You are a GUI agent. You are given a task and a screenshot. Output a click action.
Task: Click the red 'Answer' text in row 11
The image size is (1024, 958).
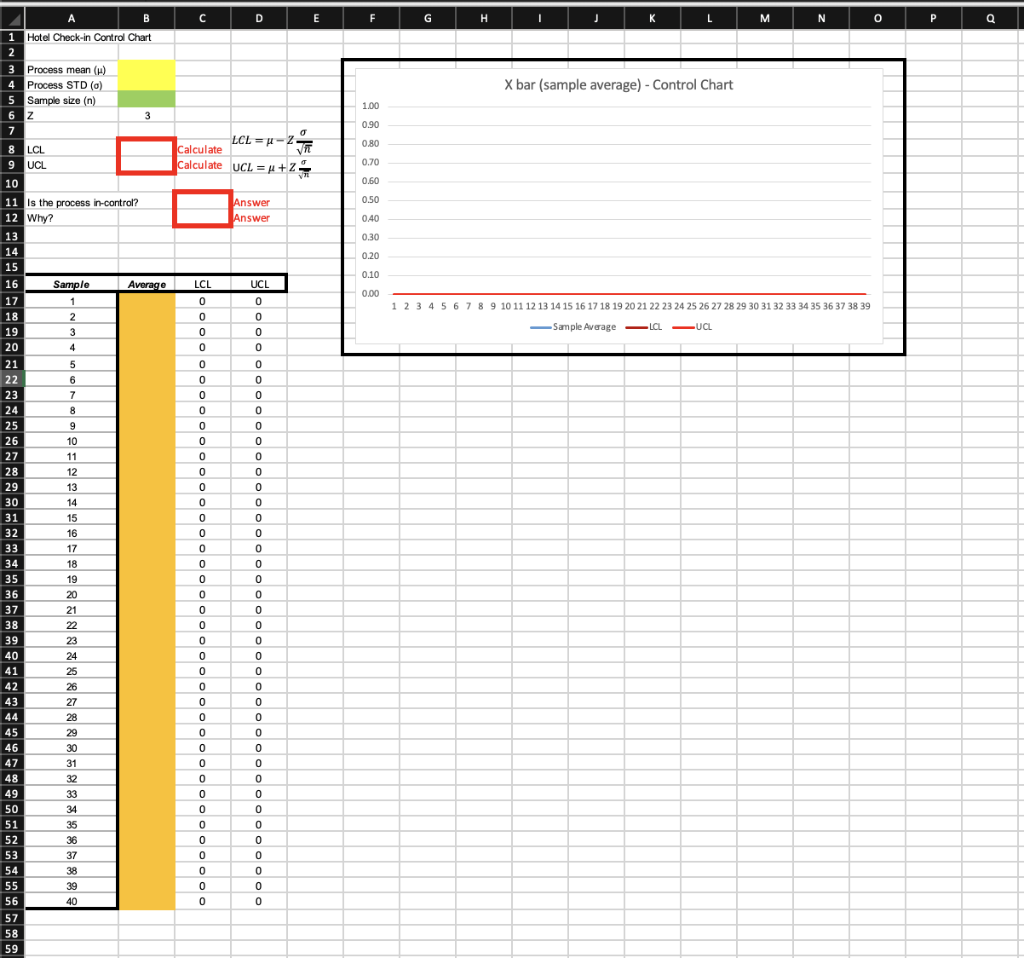(251, 202)
